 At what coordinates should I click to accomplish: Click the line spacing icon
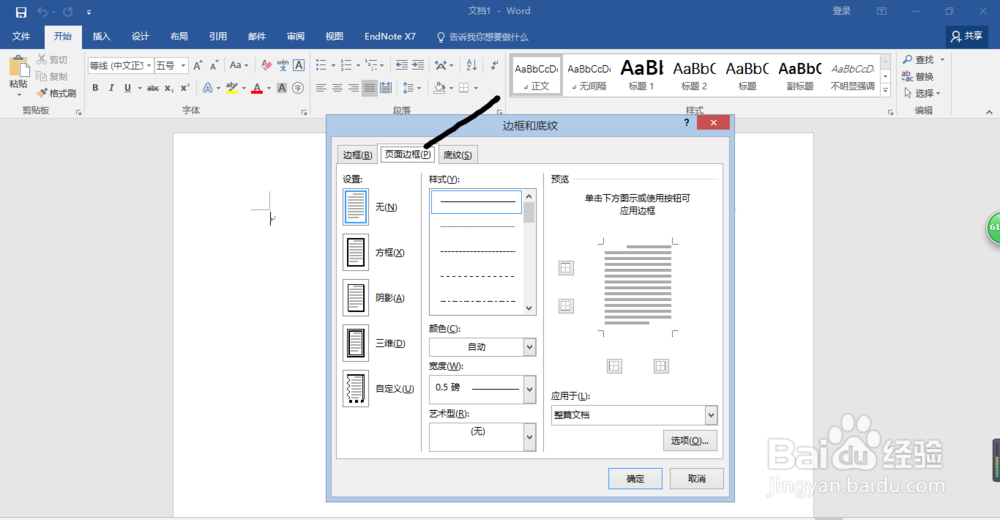point(408,88)
